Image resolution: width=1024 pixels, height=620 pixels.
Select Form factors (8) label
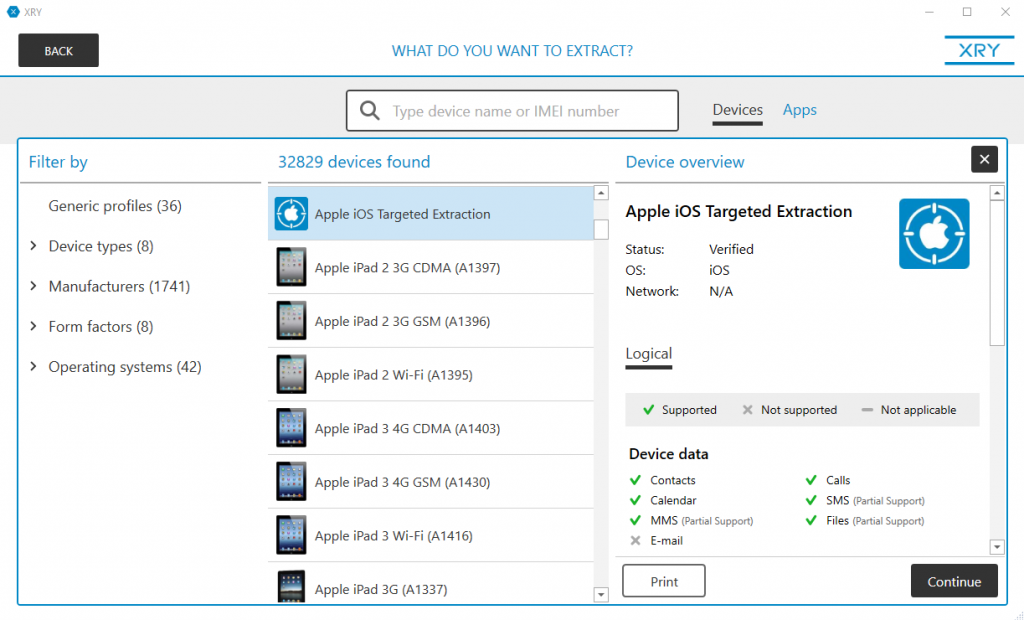101,327
